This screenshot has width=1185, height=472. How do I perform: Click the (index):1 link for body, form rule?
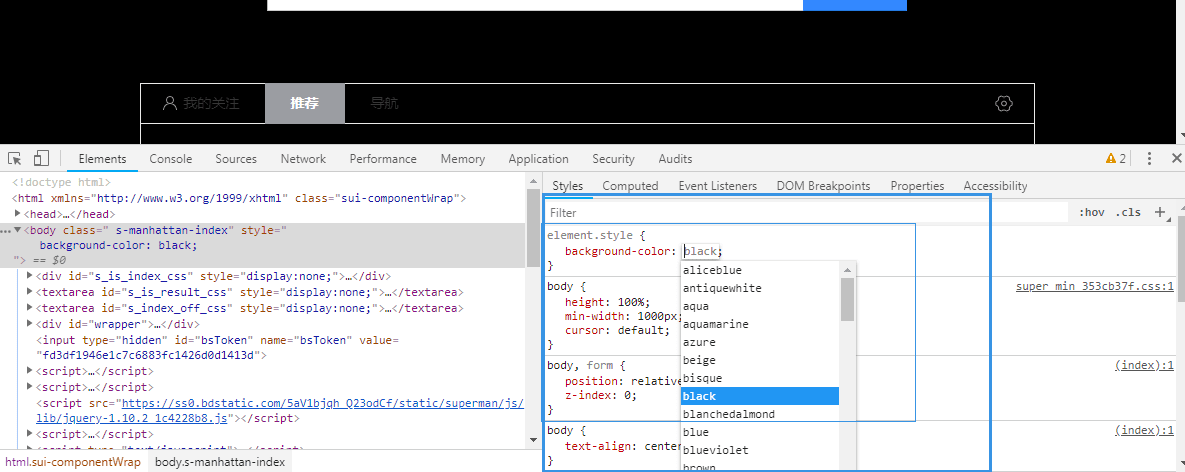click(1145, 366)
